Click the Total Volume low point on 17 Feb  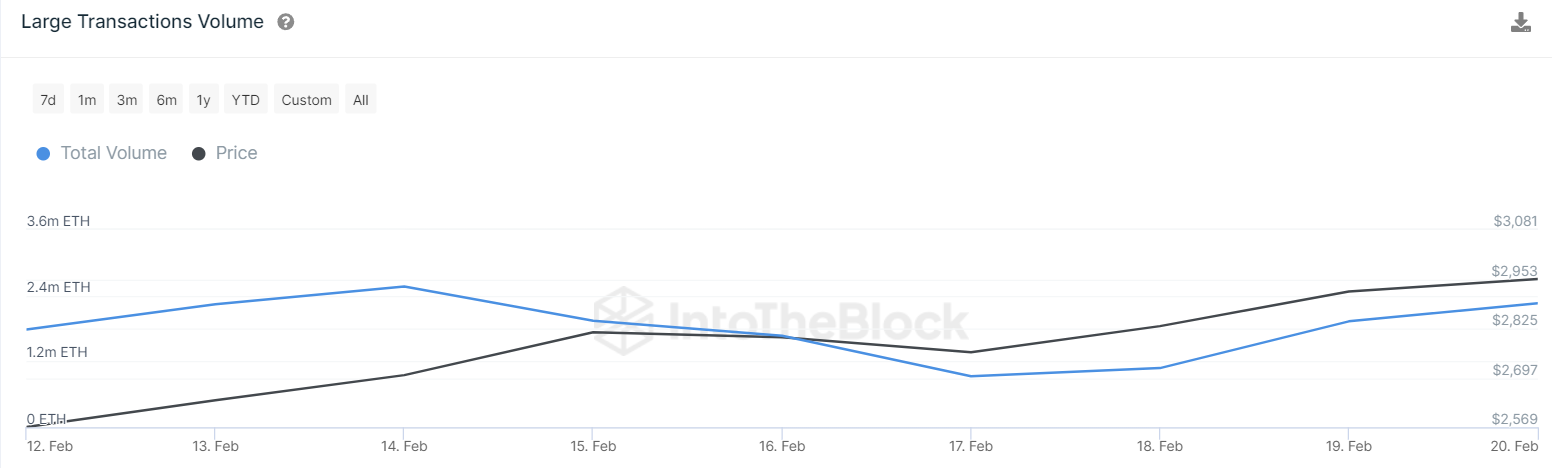click(970, 376)
